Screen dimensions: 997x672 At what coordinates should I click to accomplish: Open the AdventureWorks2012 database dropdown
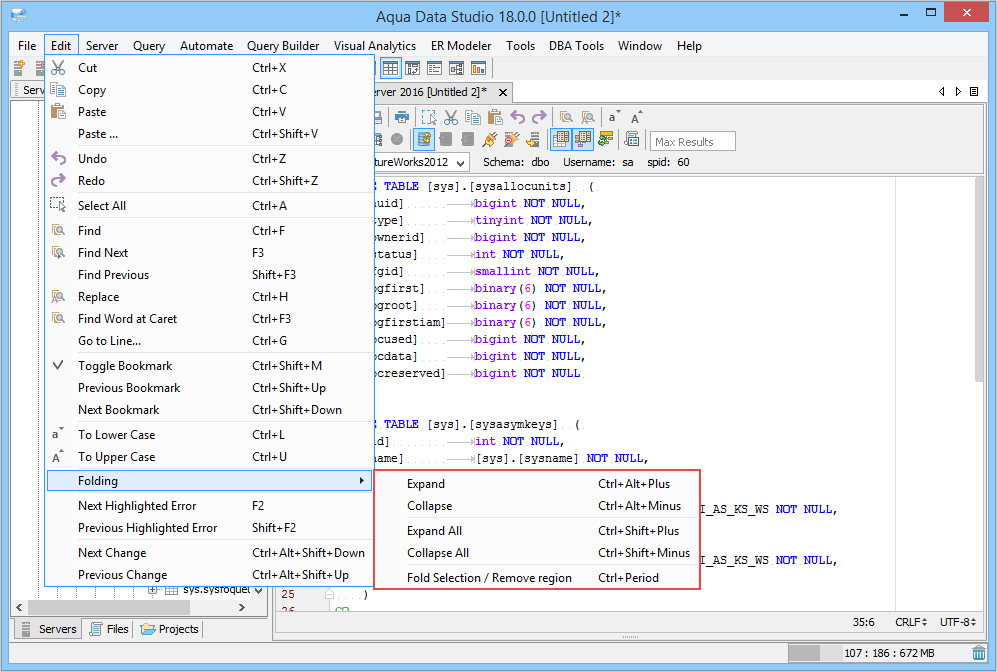point(461,163)
